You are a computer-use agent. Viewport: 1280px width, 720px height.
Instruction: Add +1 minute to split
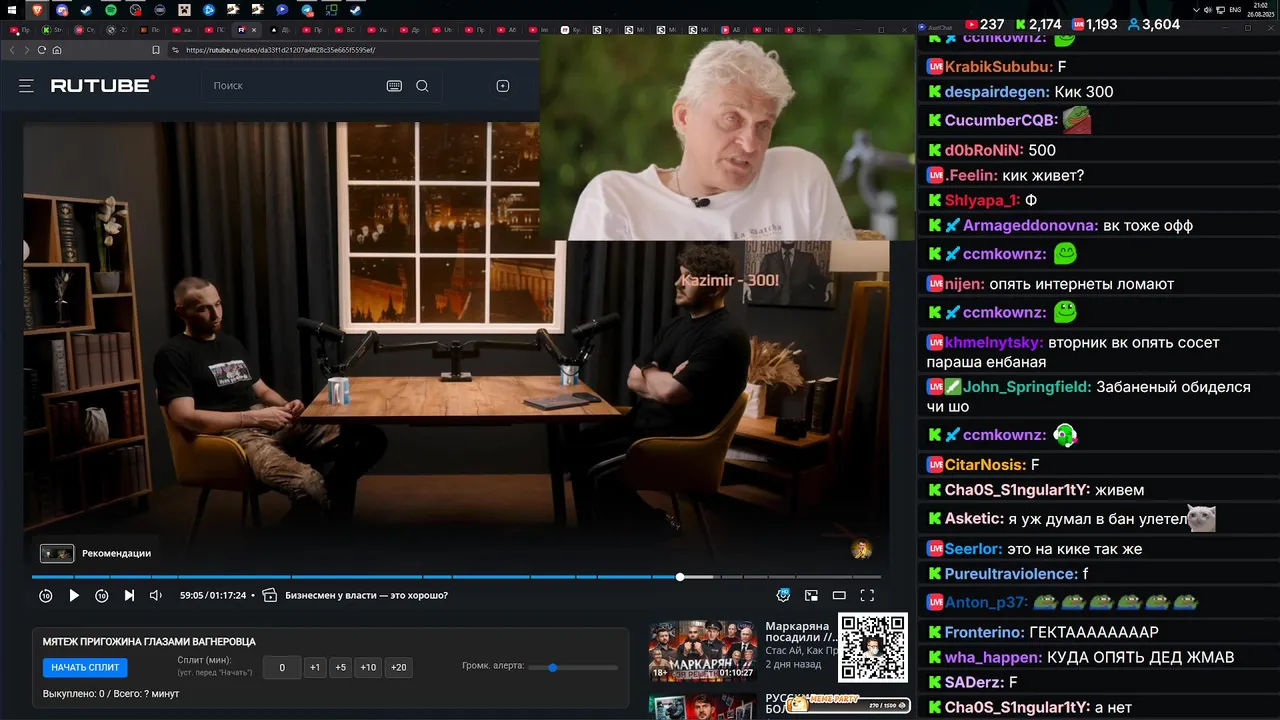315,667
